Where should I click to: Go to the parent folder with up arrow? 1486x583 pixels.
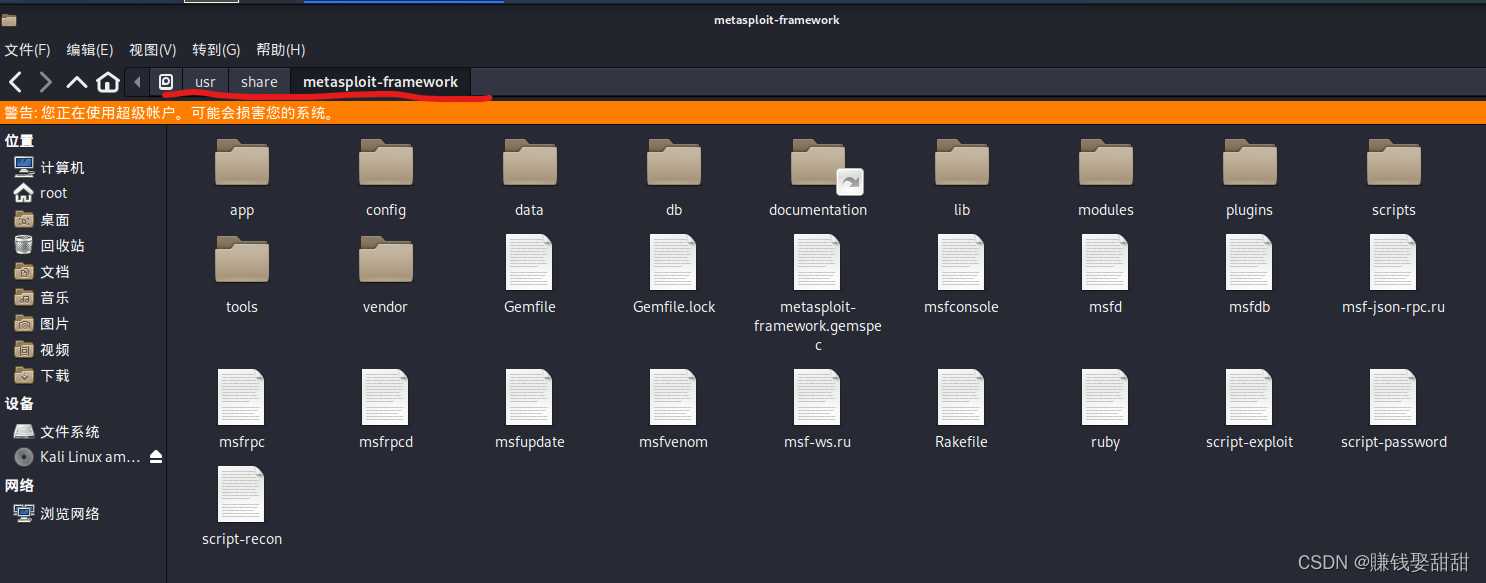tap(77, 82)
